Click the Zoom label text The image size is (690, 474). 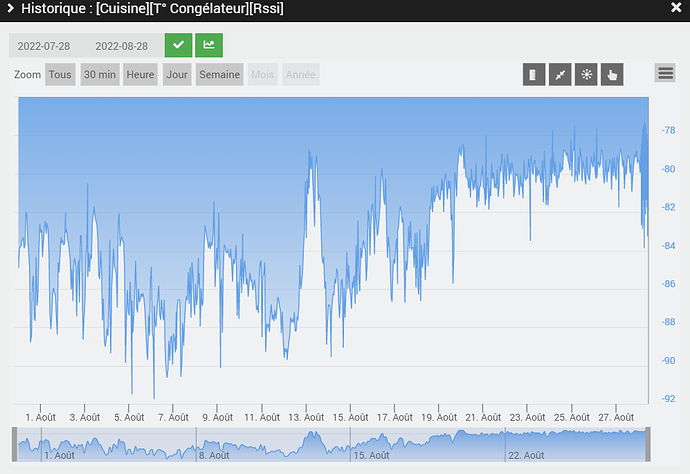click(27, 74)
